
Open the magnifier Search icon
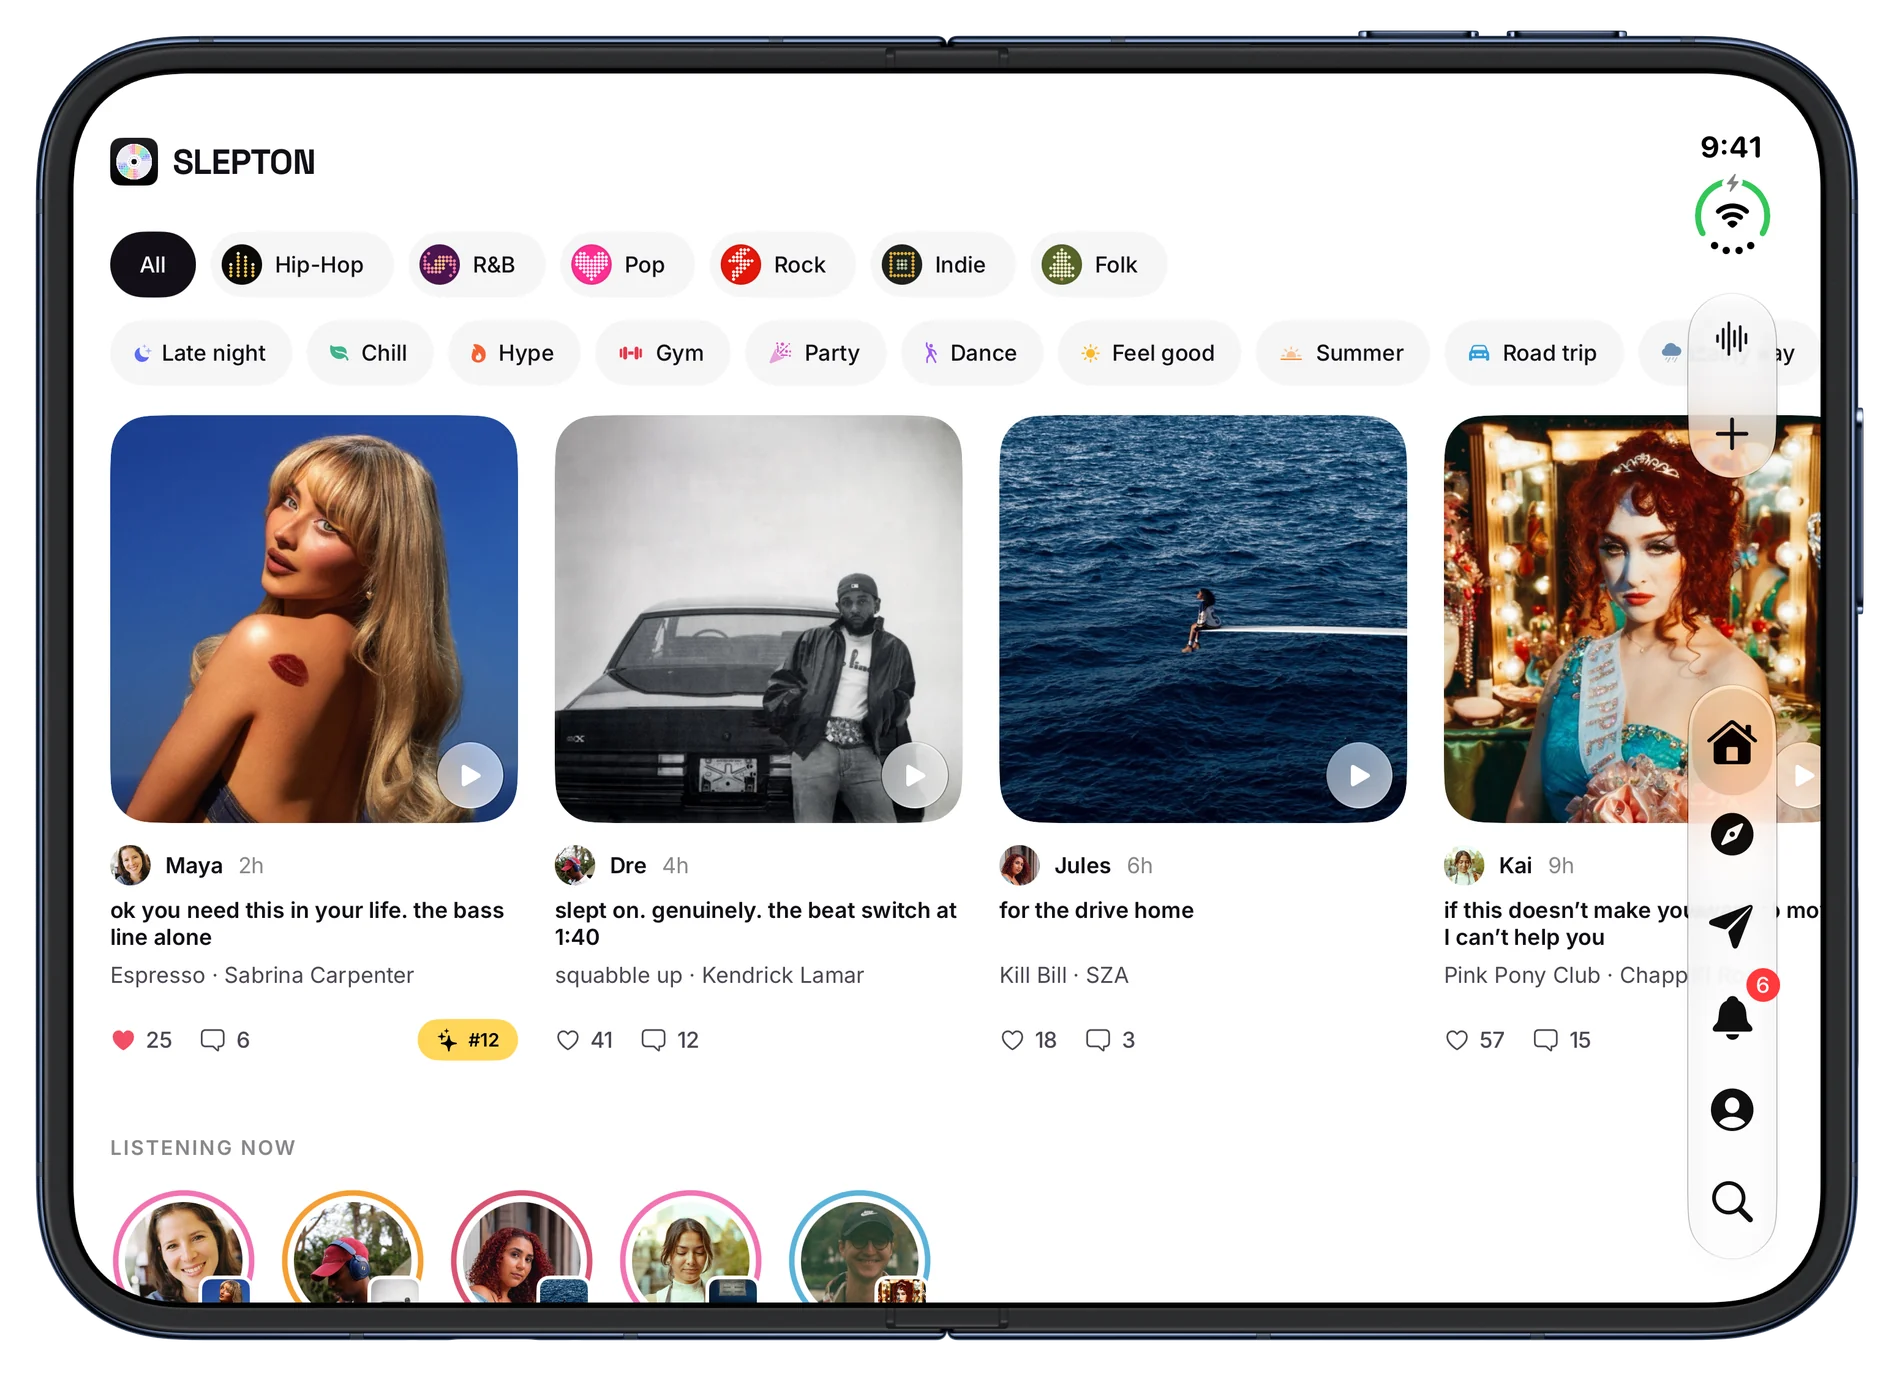click(1731, 1201)
